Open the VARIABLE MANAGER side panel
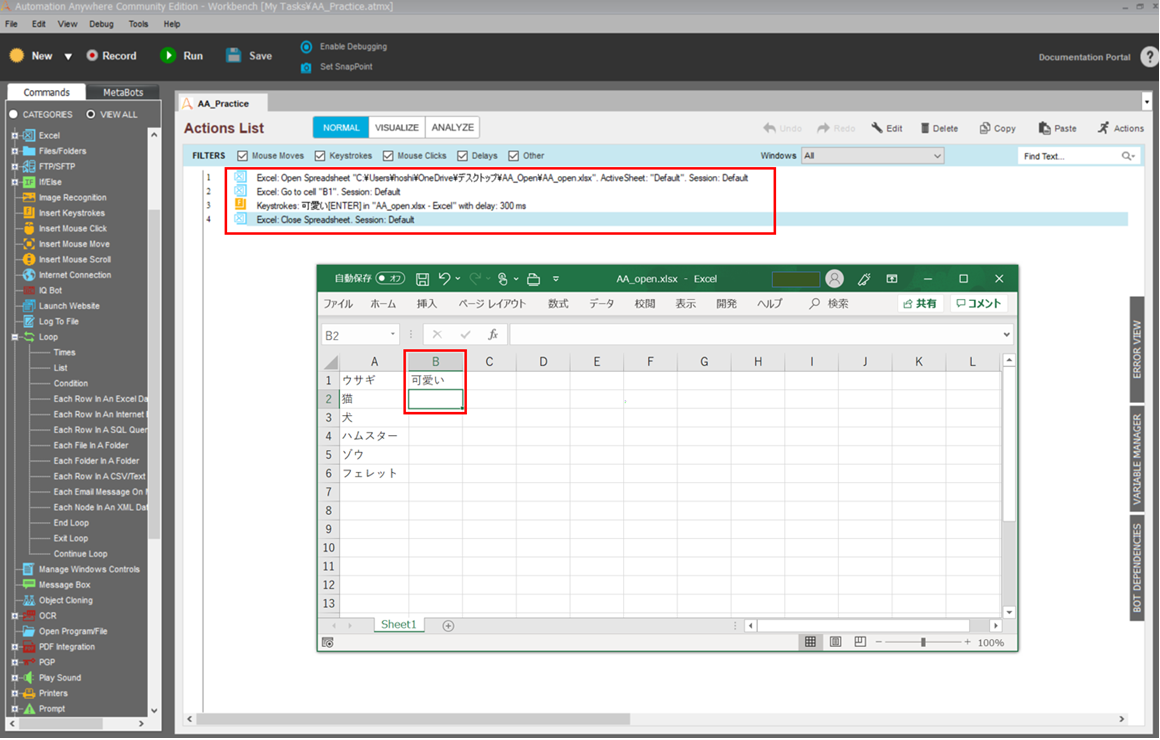 click(1137, 459)
